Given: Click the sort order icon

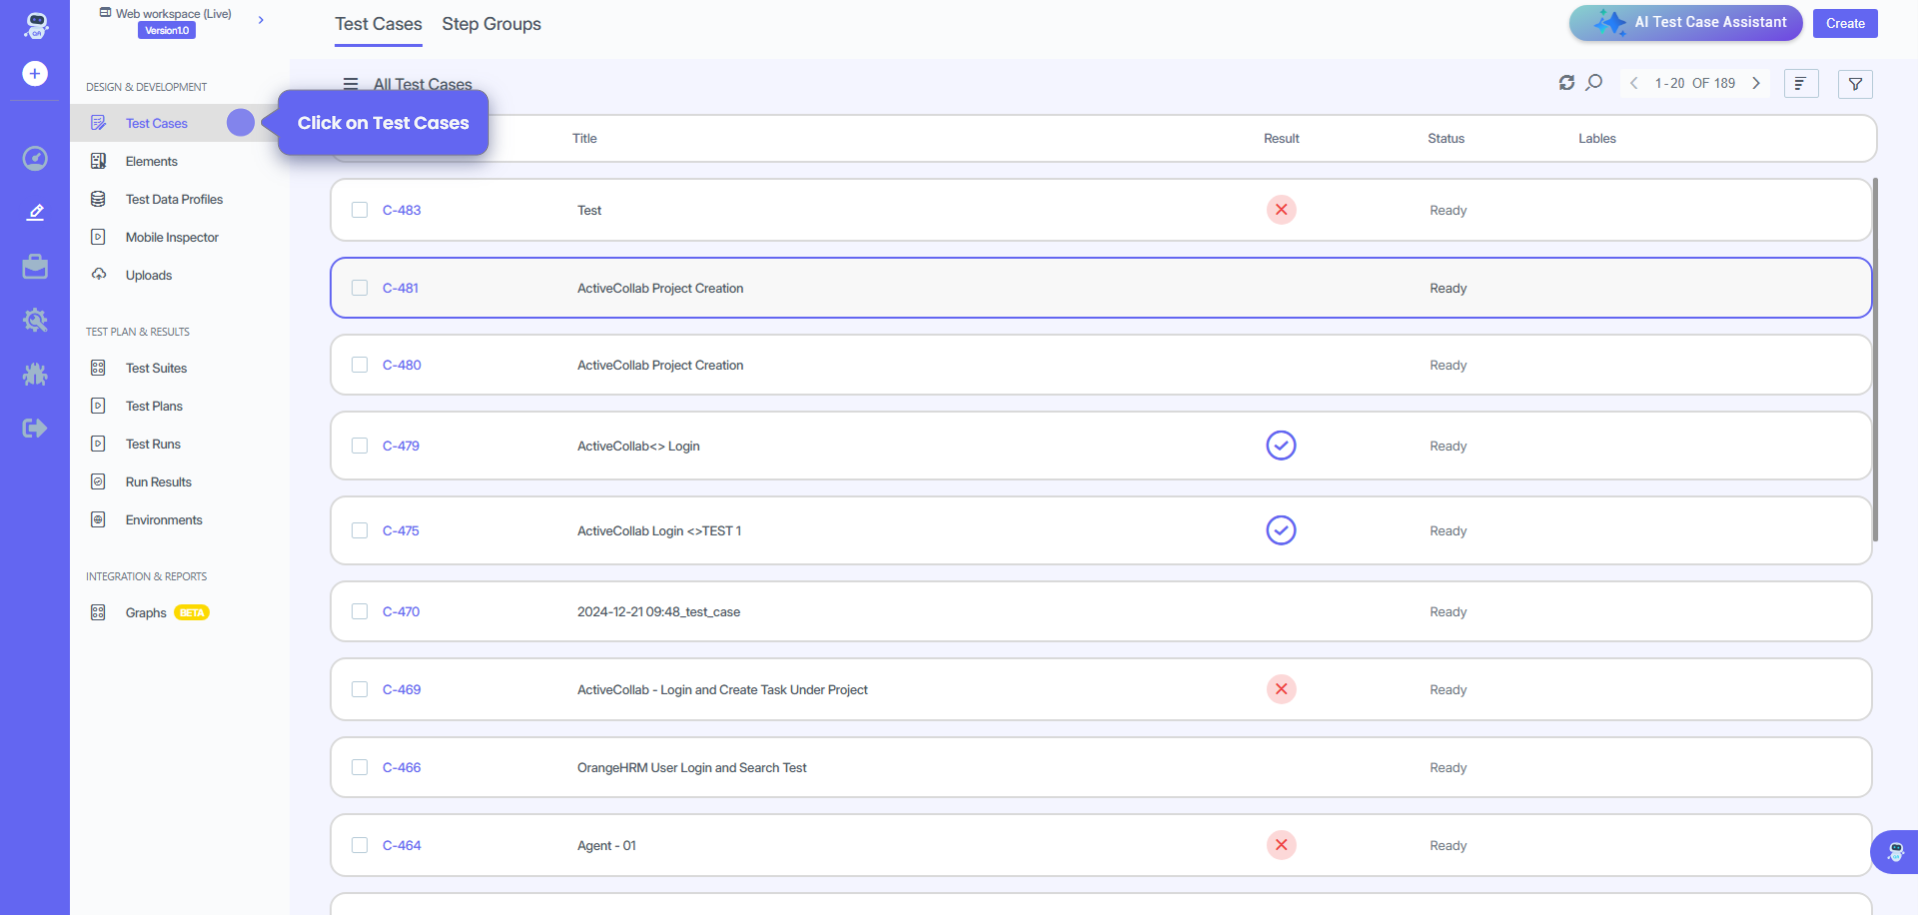Looking at the screenshot, I should (x=1800, y=84).
